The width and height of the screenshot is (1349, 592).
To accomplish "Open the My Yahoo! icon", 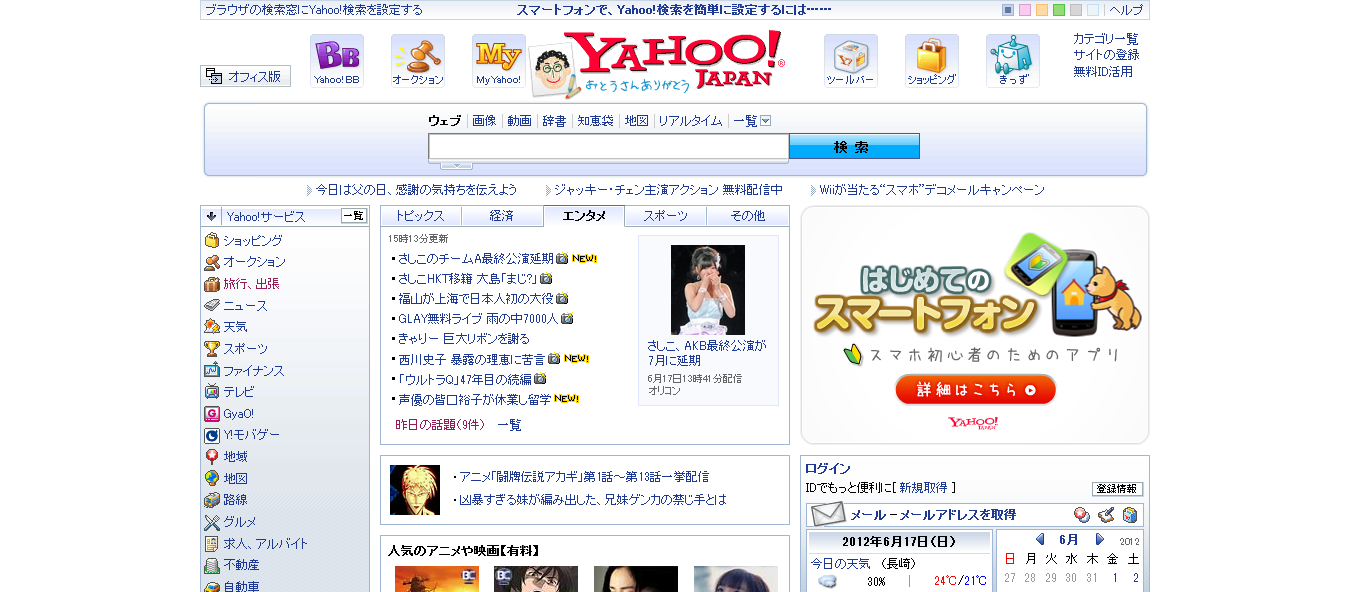I will (498, 61).
